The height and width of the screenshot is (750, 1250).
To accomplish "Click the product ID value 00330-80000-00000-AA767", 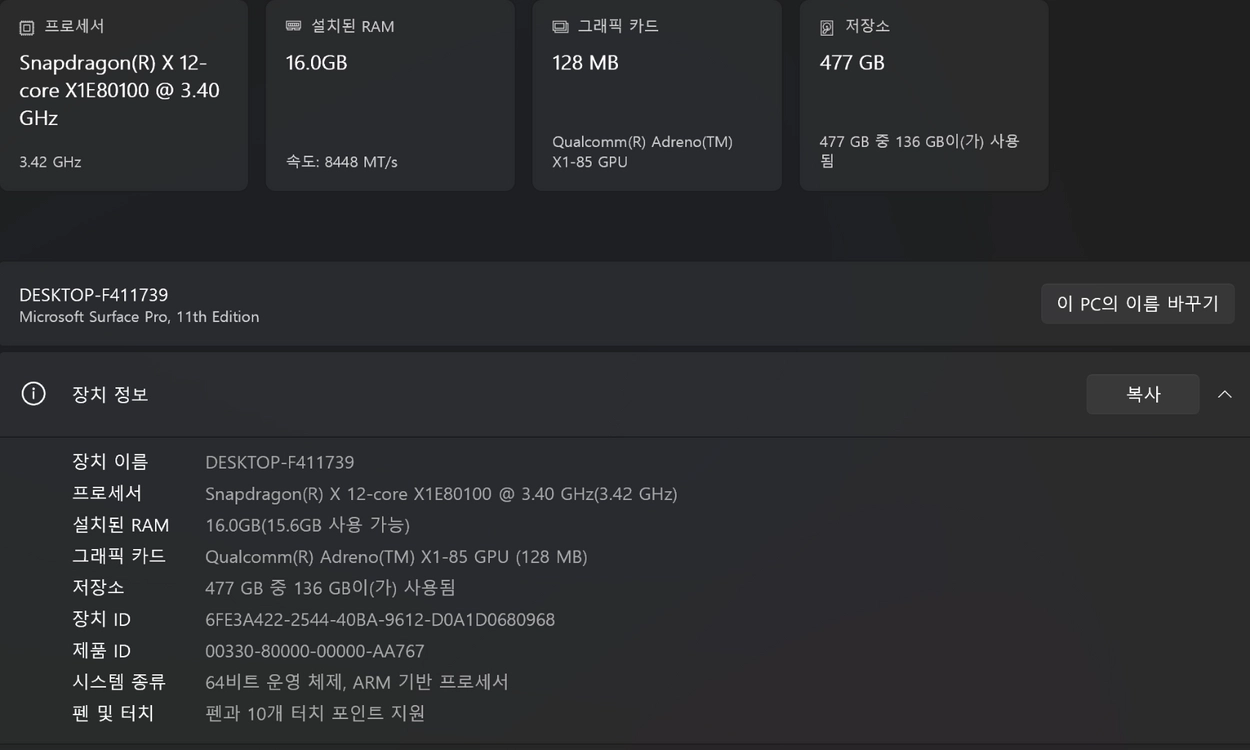I will (315, 651).
